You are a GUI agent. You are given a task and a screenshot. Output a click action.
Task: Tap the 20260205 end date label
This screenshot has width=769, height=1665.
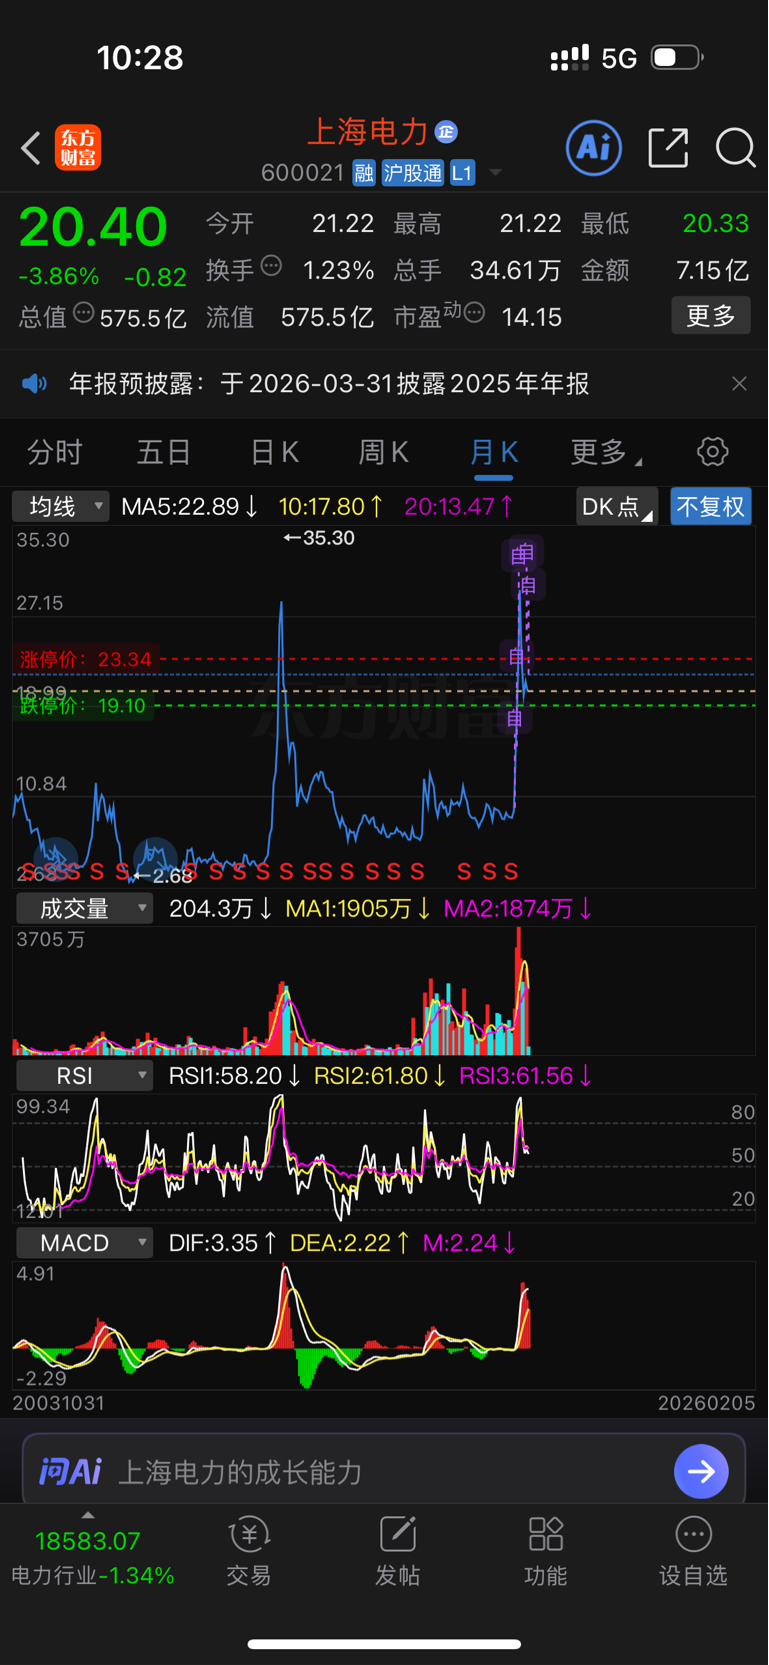pos(706,1403)
